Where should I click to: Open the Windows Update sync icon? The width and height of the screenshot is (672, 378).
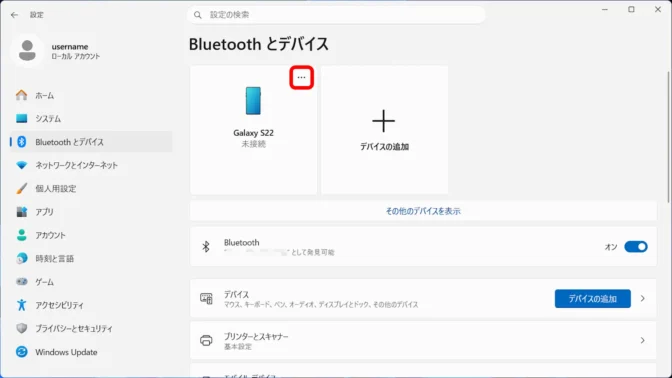pyautogui.click(x=21, y=352)
